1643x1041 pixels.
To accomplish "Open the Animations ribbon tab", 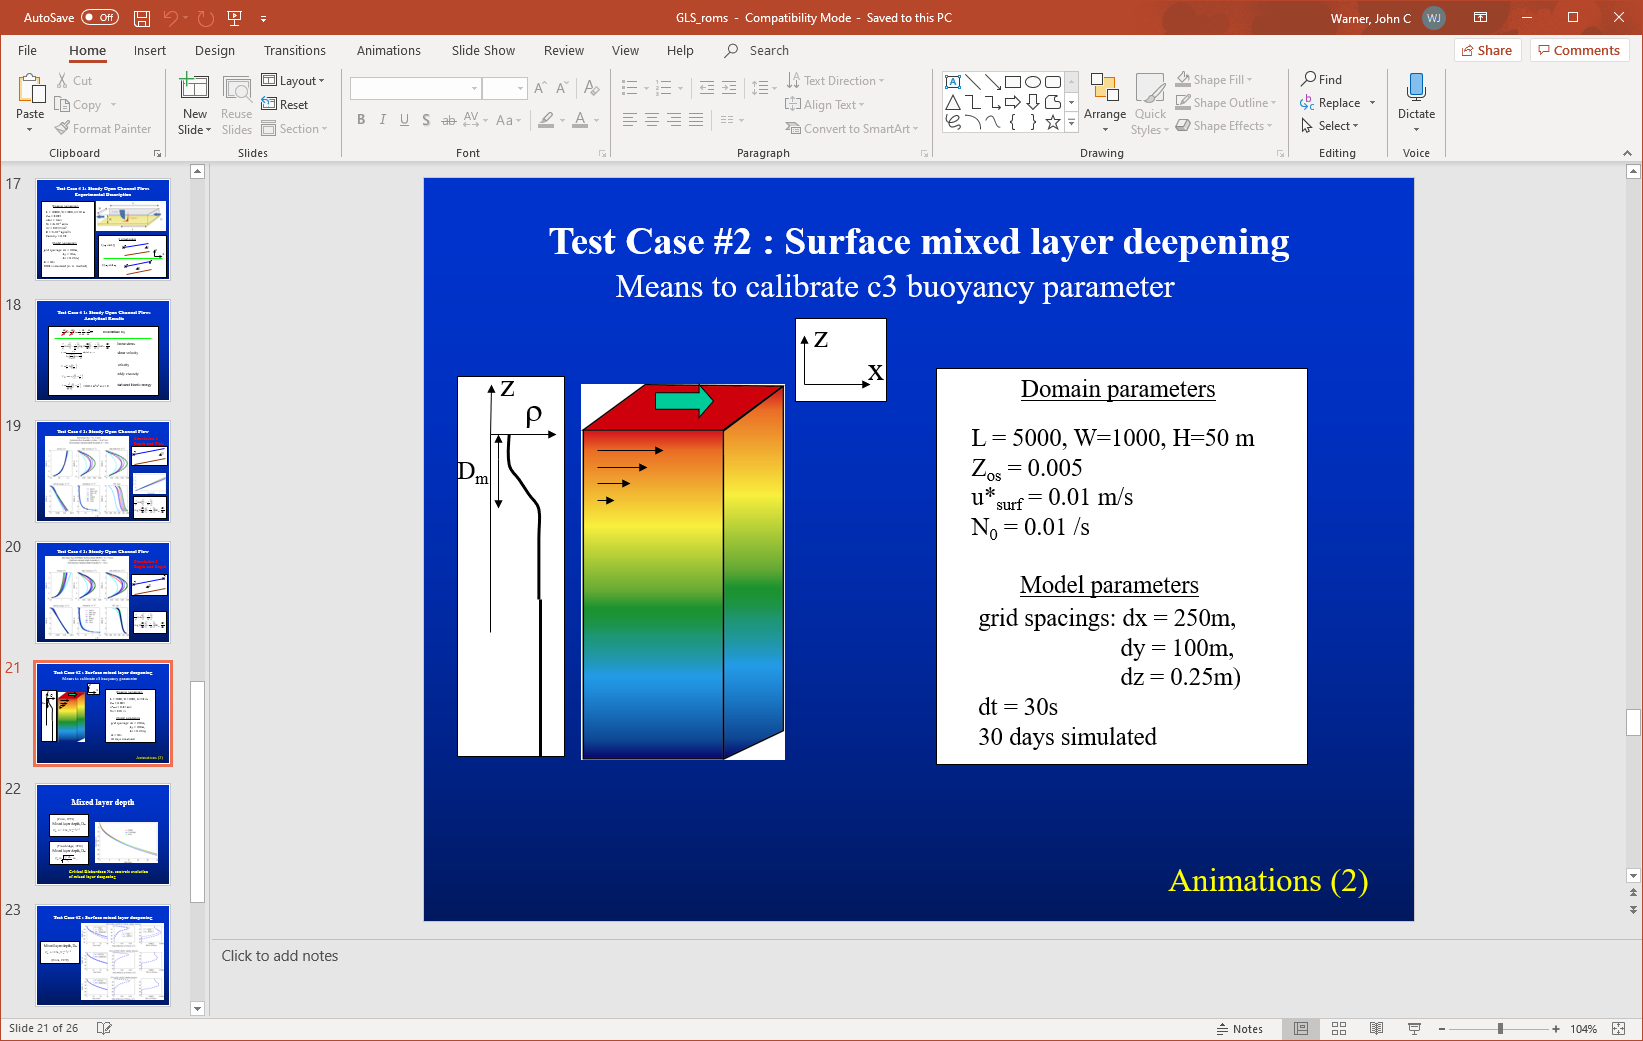I will pyautogui.click(x=388, y=51).
